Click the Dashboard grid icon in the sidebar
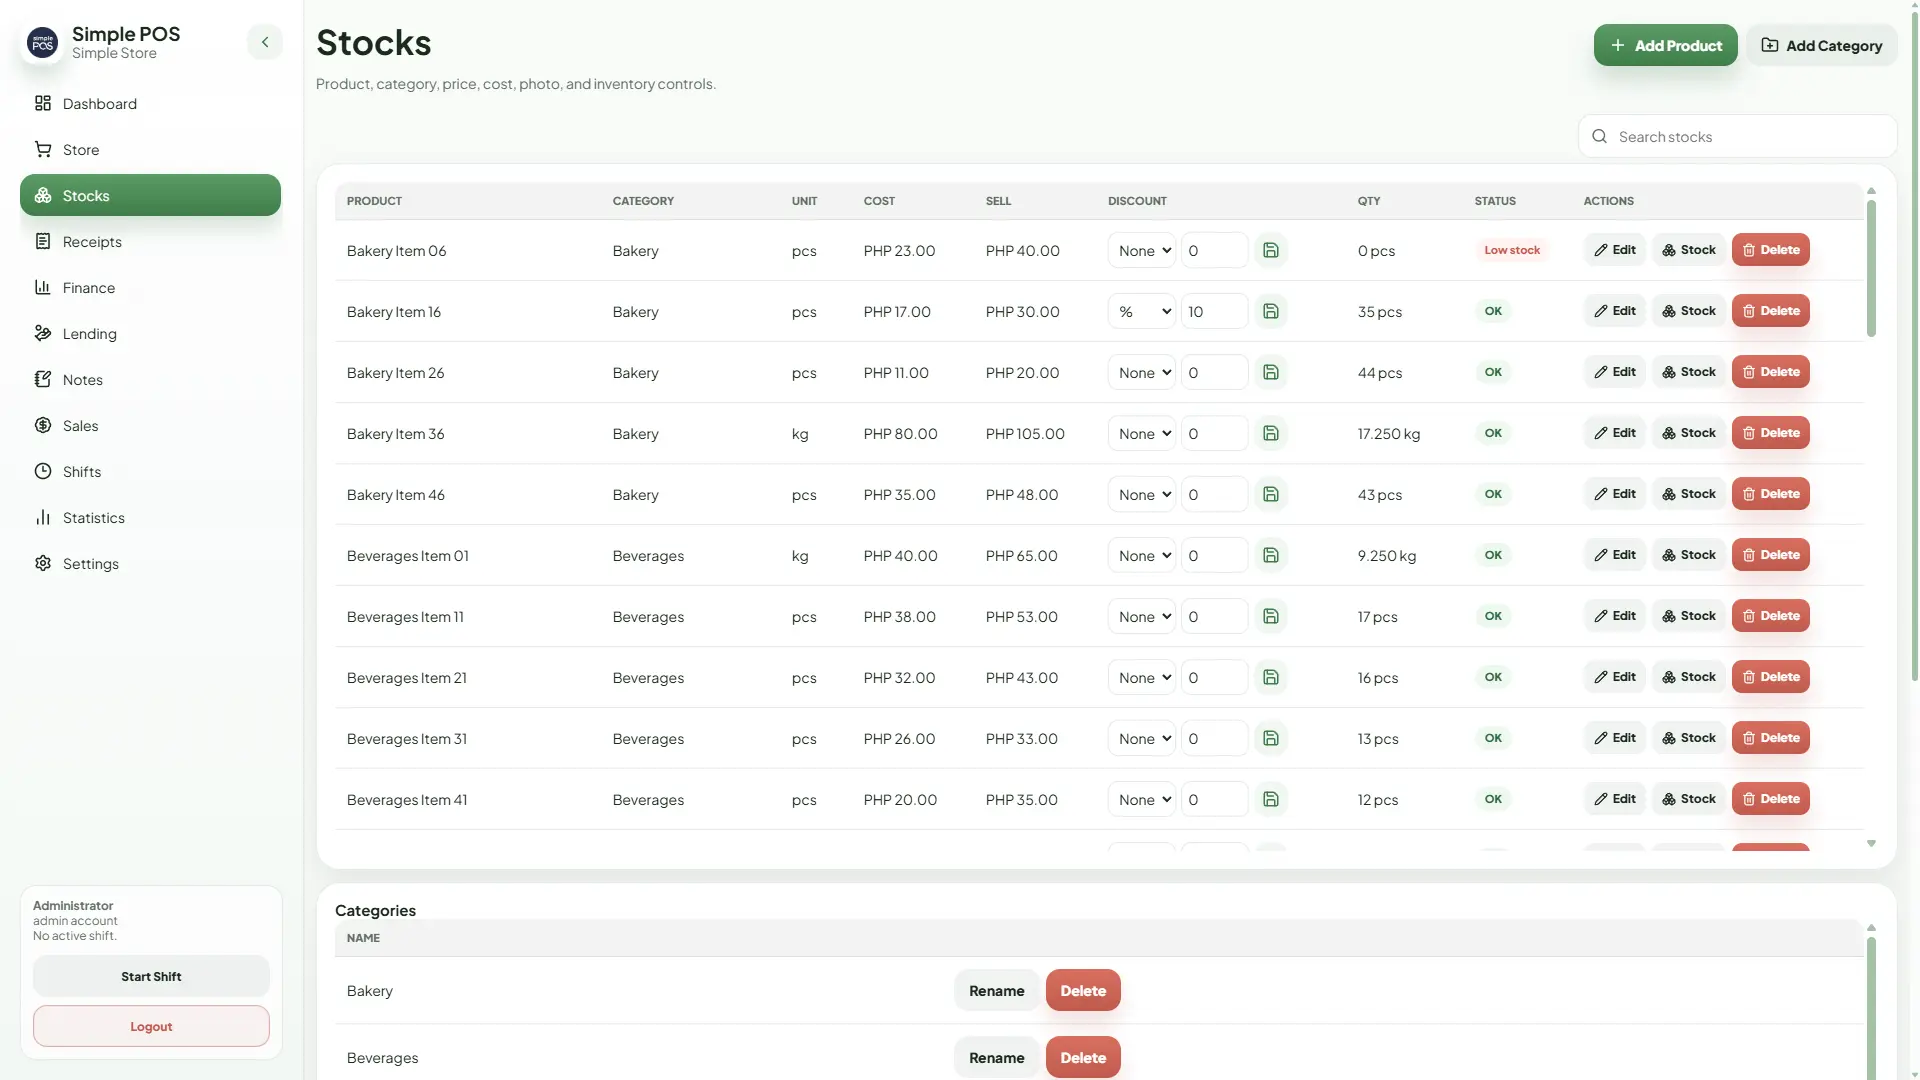 (43, 103)
